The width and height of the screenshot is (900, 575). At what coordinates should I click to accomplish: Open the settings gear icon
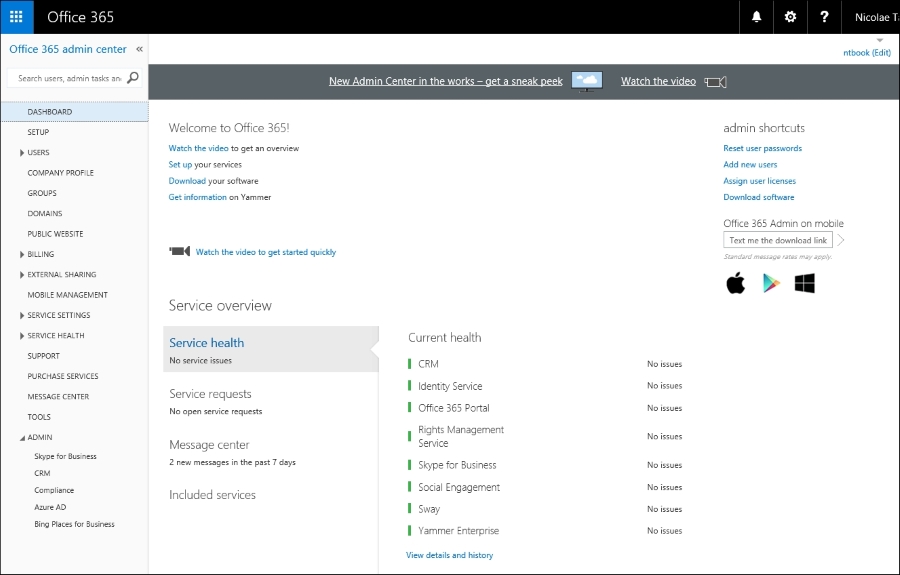click(x=790, y=17)
